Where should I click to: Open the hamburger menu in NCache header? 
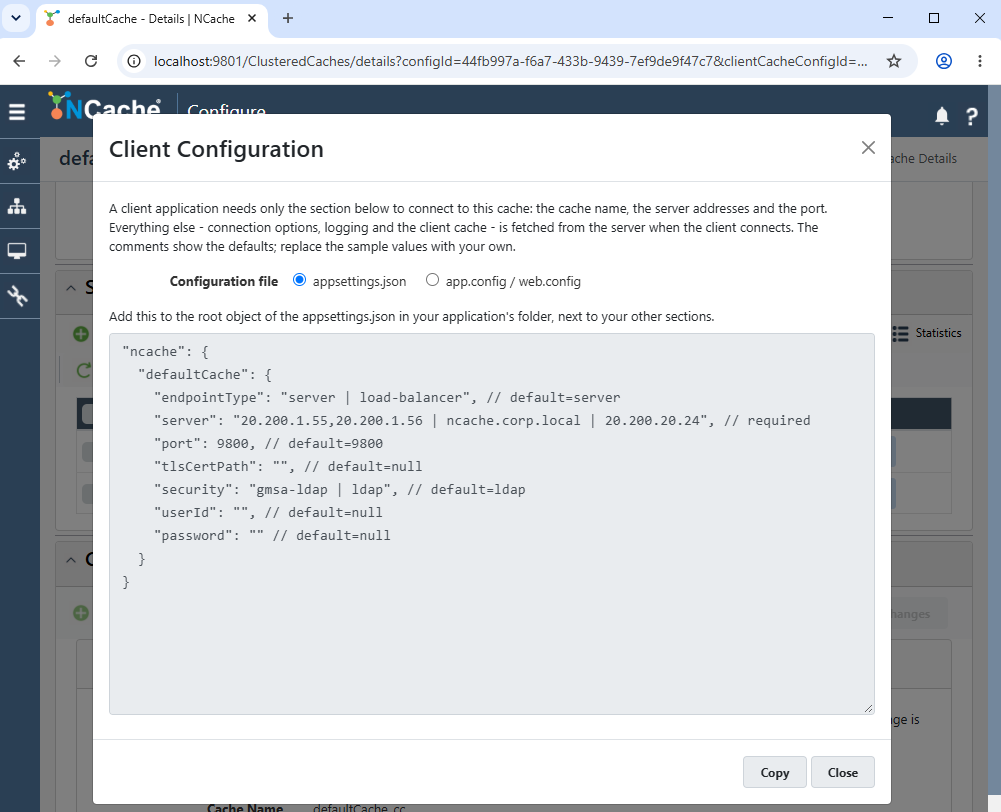click(17, 112)
